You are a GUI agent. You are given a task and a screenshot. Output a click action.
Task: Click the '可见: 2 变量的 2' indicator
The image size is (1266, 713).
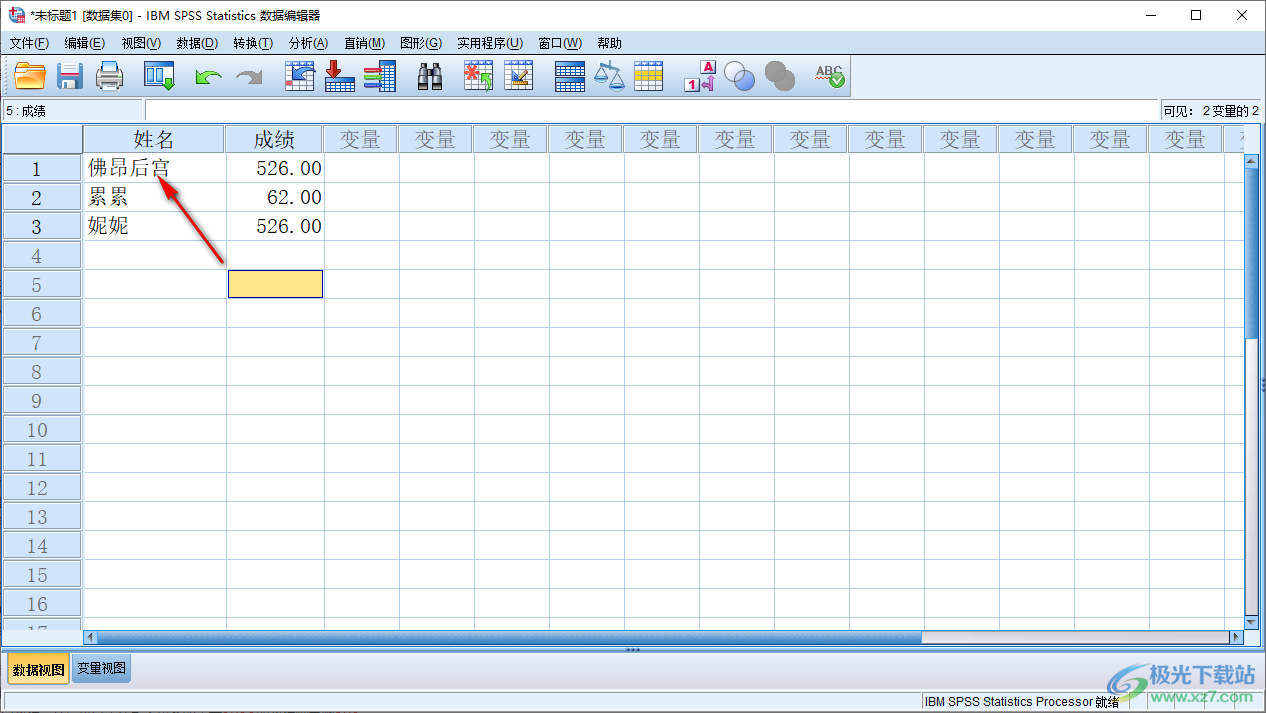[x=1210, y=111]
